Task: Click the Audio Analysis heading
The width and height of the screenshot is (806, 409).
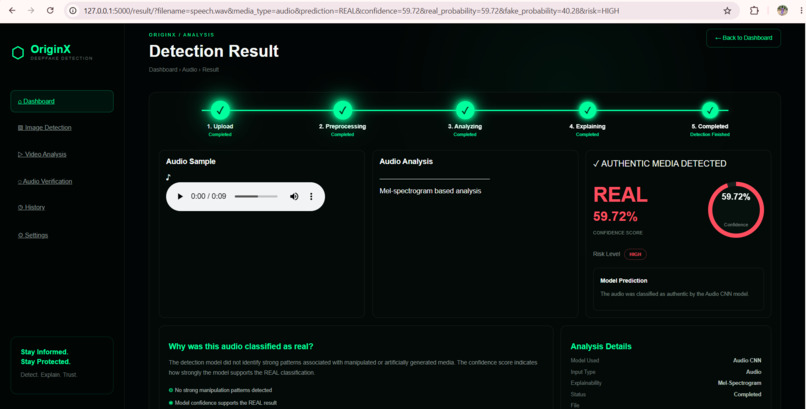Action: [406, 161]
